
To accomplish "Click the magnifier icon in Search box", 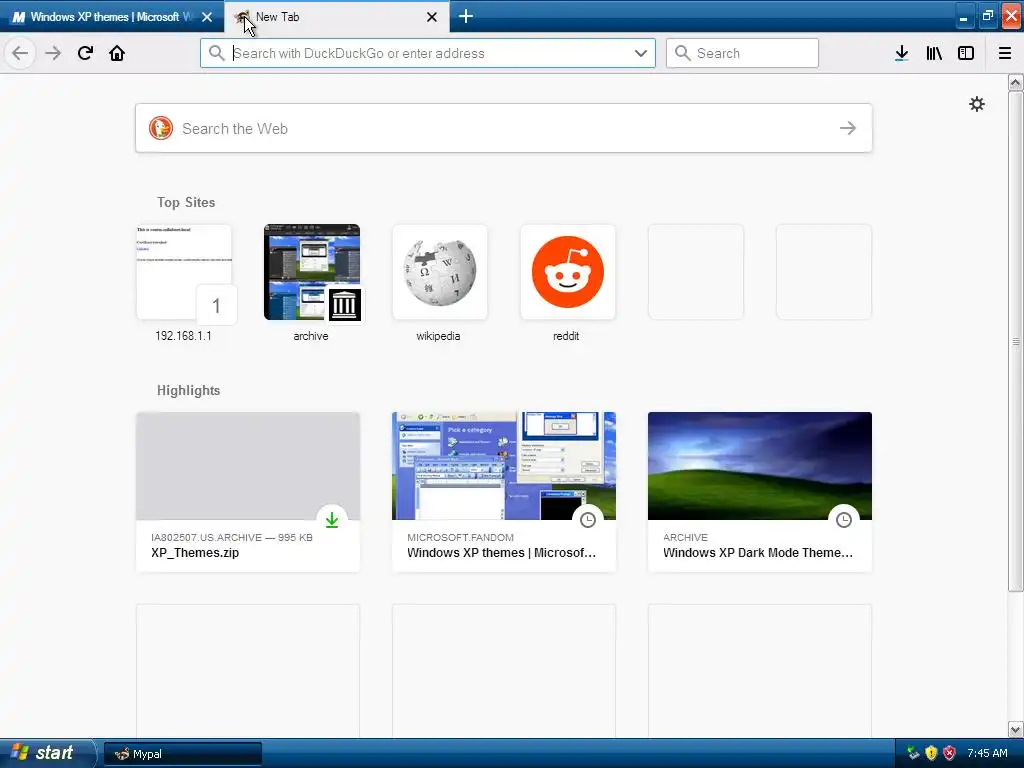I will [682, 53].
